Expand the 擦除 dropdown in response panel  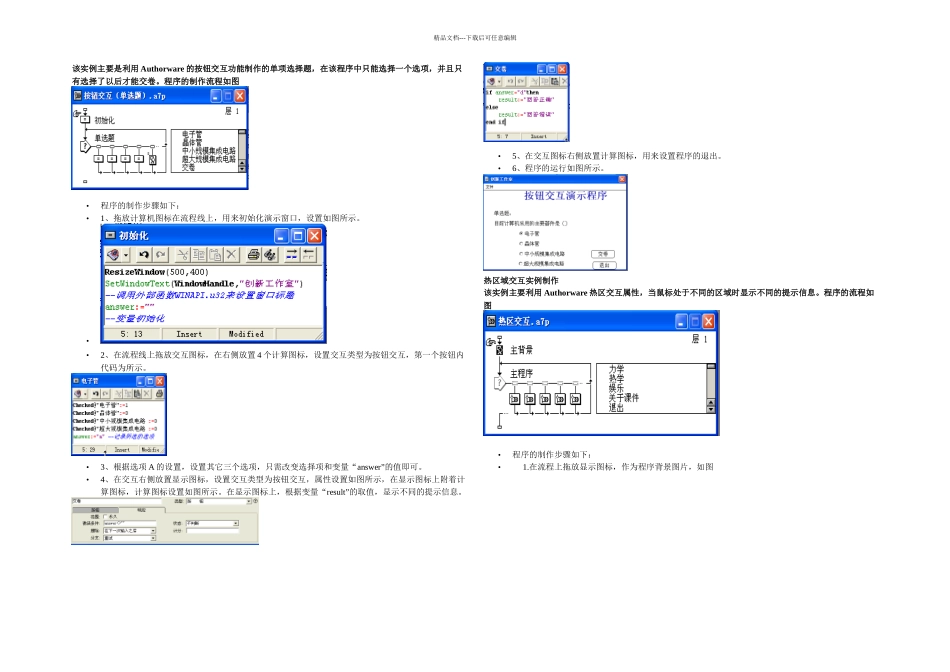(153, 531)
